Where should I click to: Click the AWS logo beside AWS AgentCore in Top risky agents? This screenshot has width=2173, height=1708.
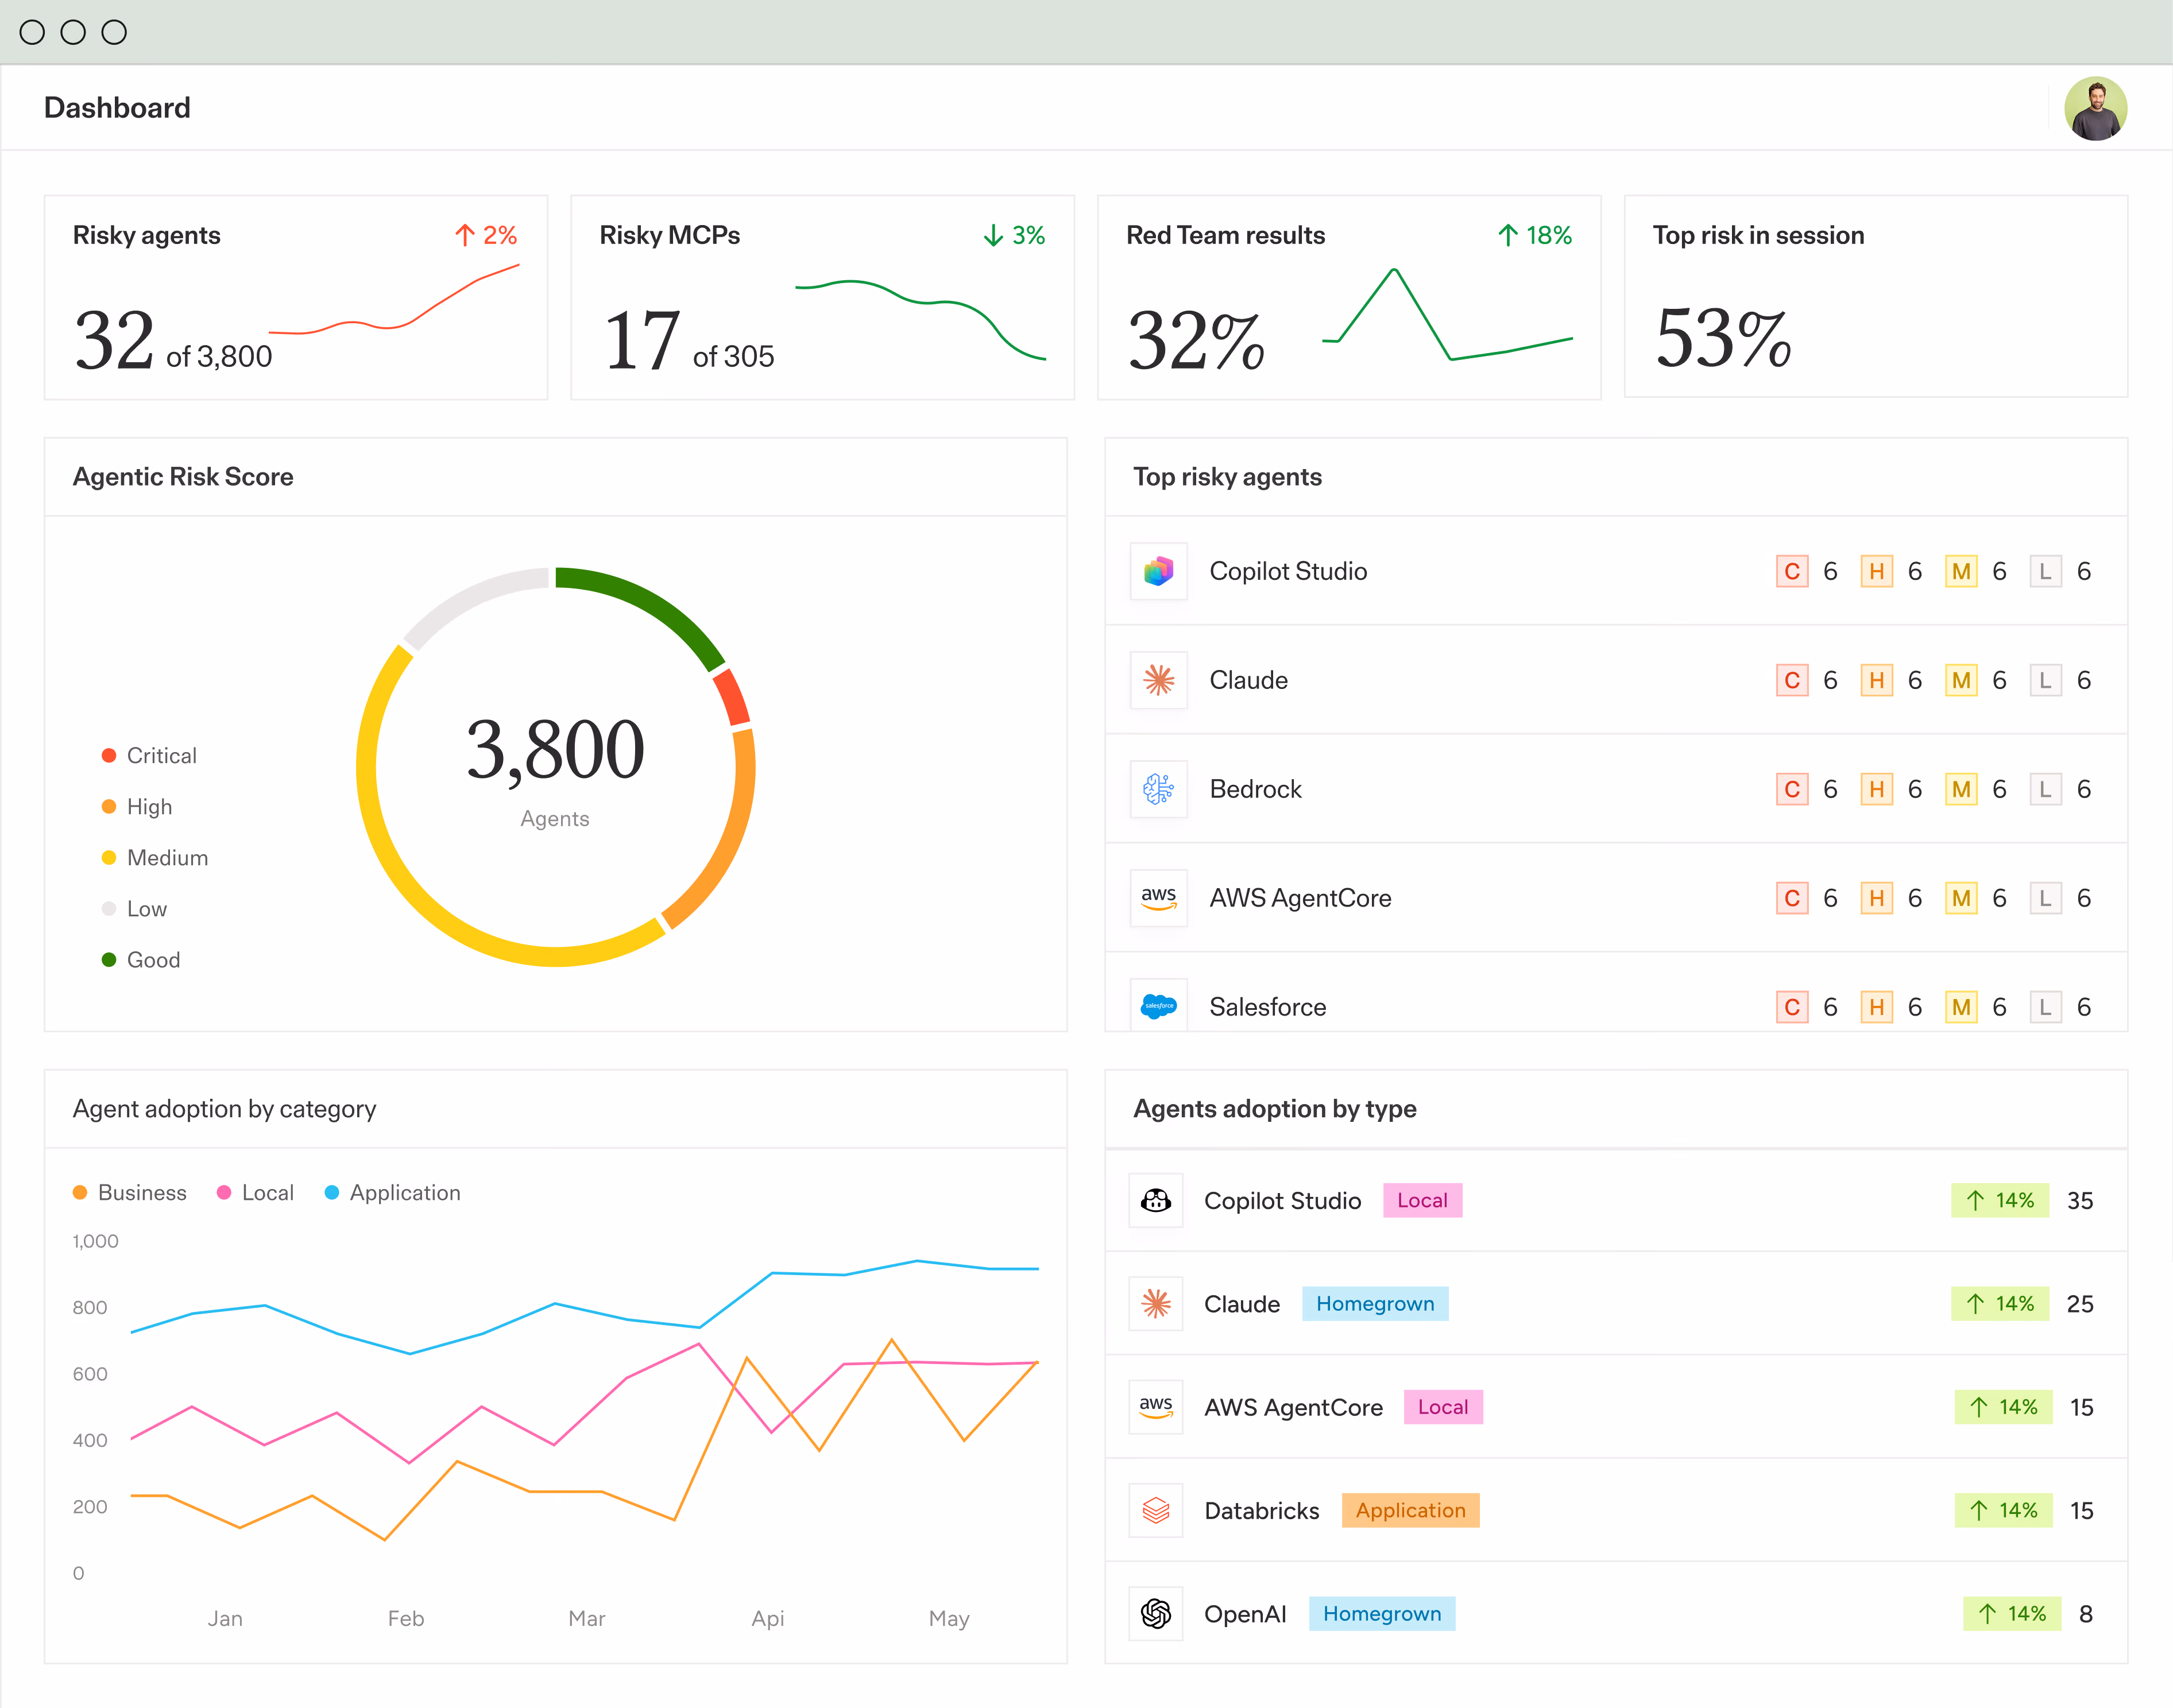point(1158,898)
